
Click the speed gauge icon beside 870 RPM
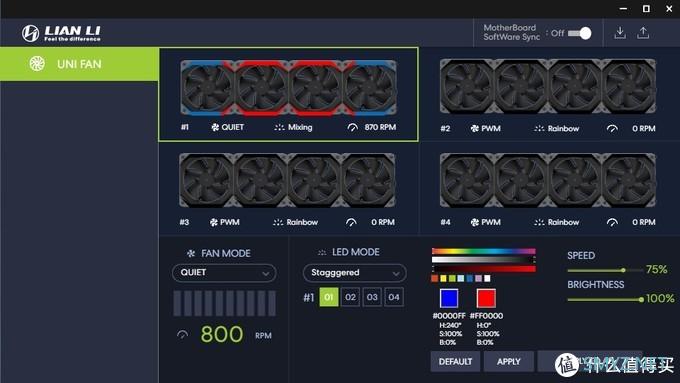[353, 127]
